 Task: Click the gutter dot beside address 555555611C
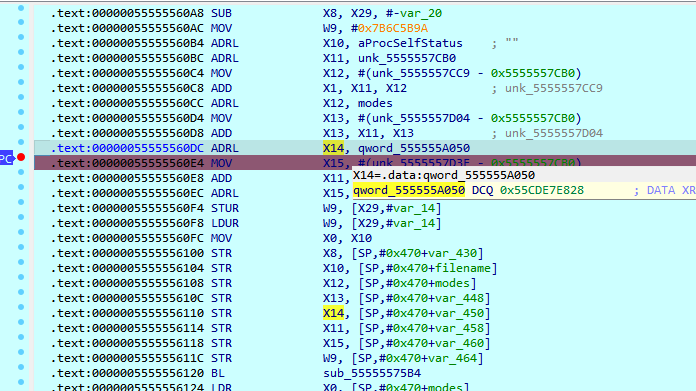(x=21, y=352)
